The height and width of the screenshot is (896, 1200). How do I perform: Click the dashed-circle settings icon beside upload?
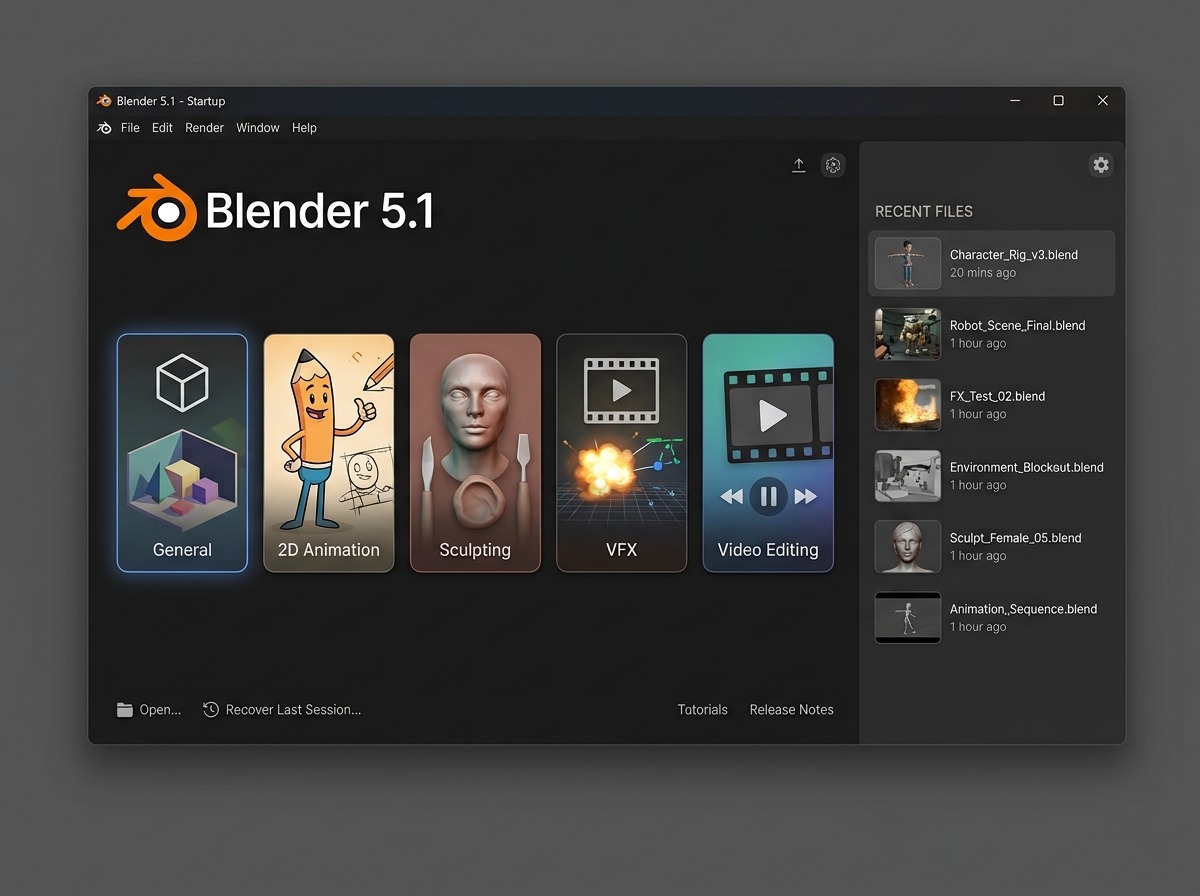click(833, 165)
